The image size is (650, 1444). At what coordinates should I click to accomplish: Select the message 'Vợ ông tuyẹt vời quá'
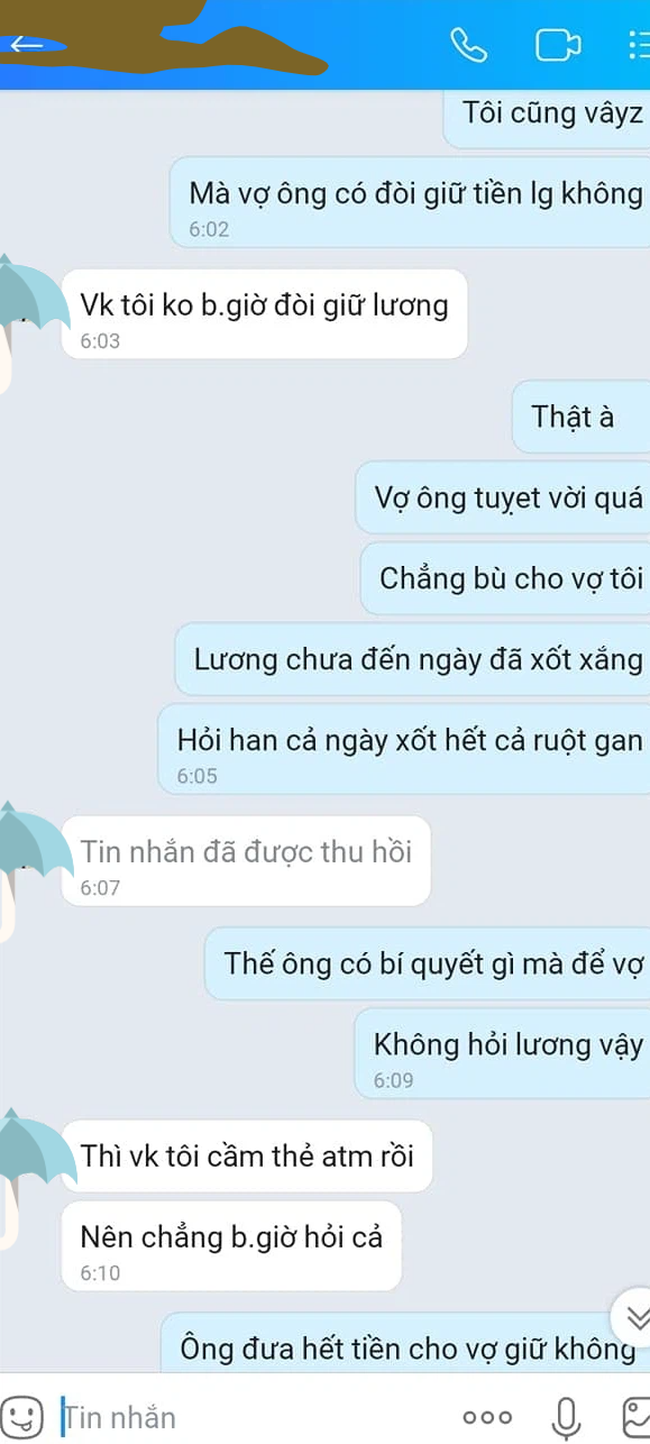coord(503,497)
